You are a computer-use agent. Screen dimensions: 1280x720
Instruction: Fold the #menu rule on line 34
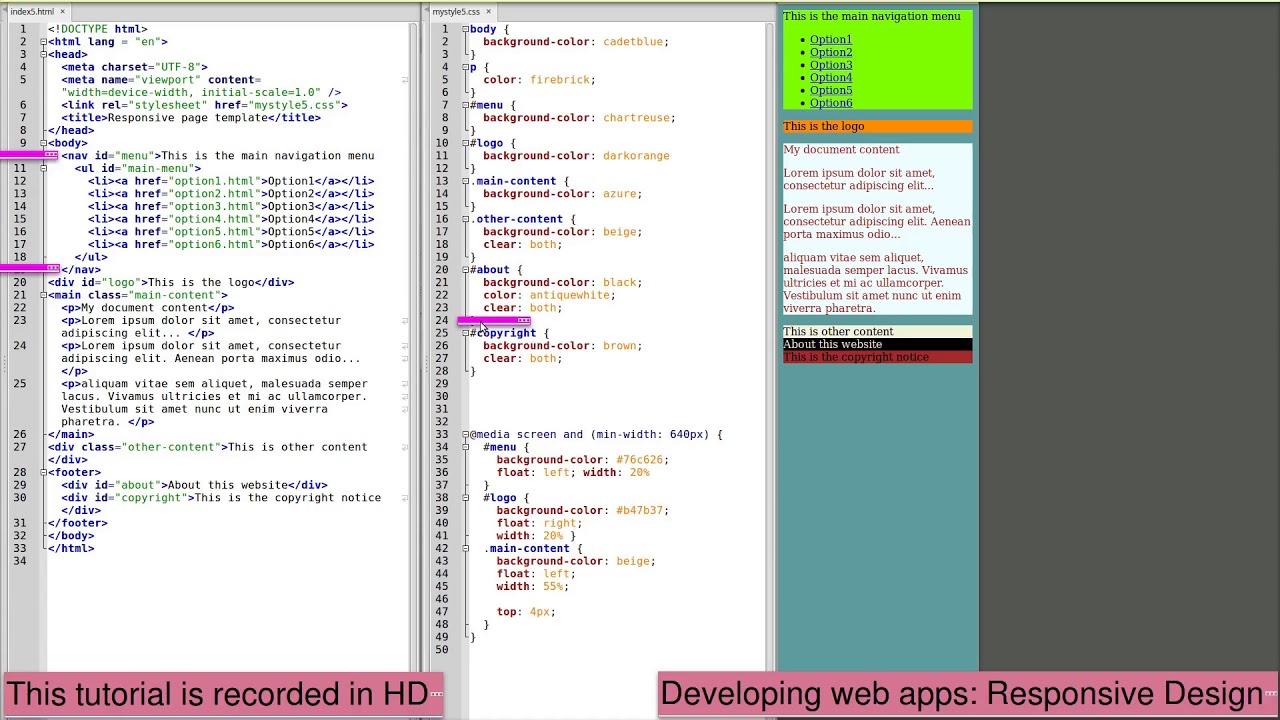[466, 447]
